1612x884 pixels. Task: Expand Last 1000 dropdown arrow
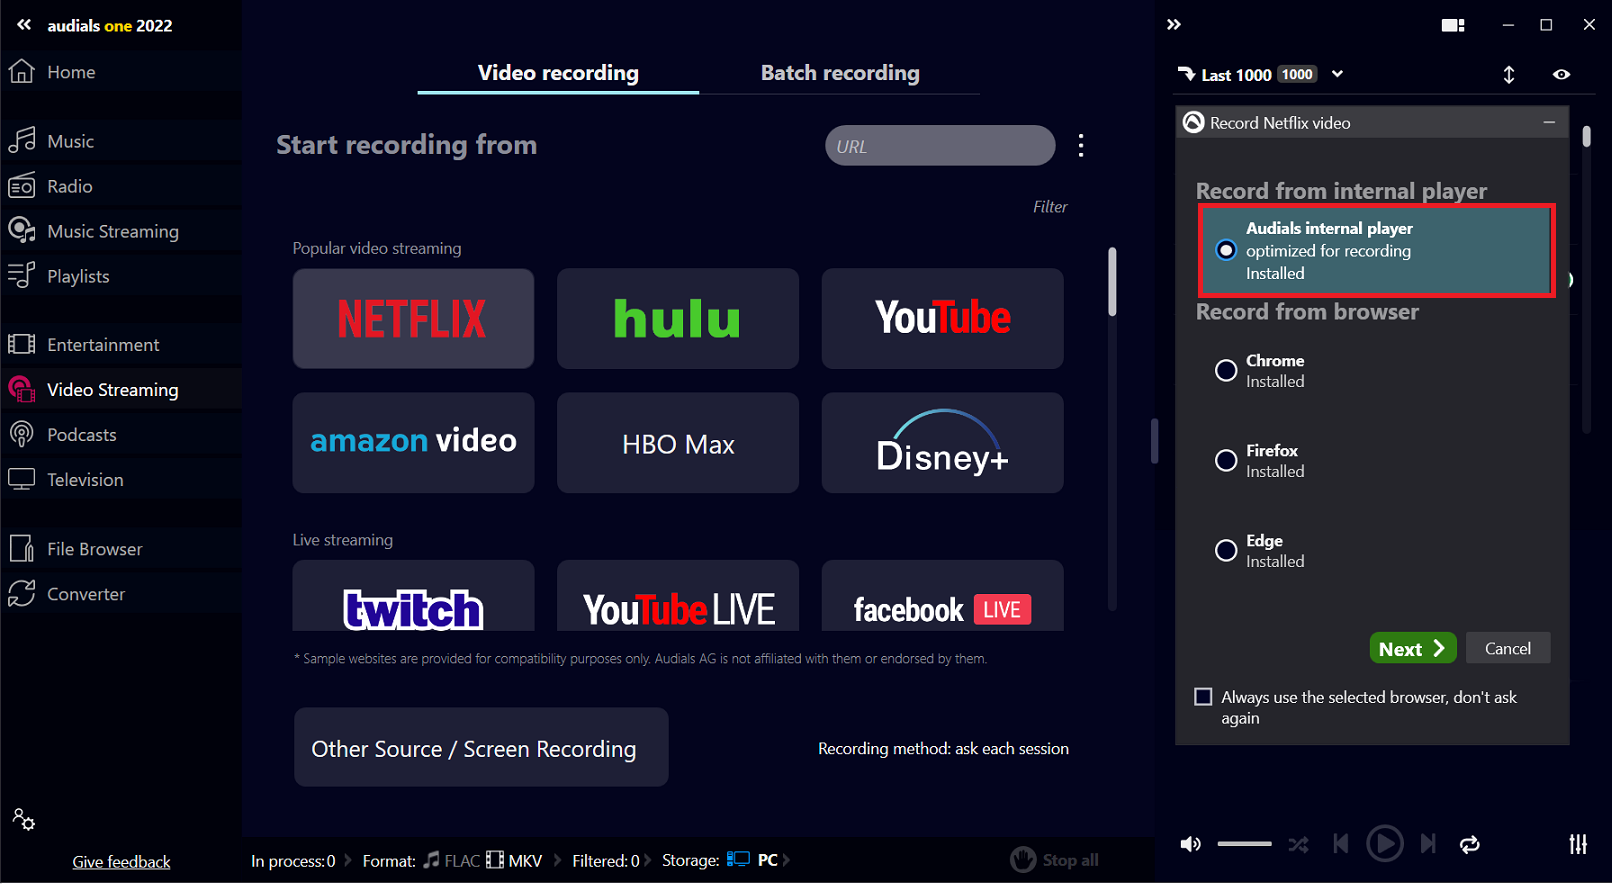(1337, 74)
